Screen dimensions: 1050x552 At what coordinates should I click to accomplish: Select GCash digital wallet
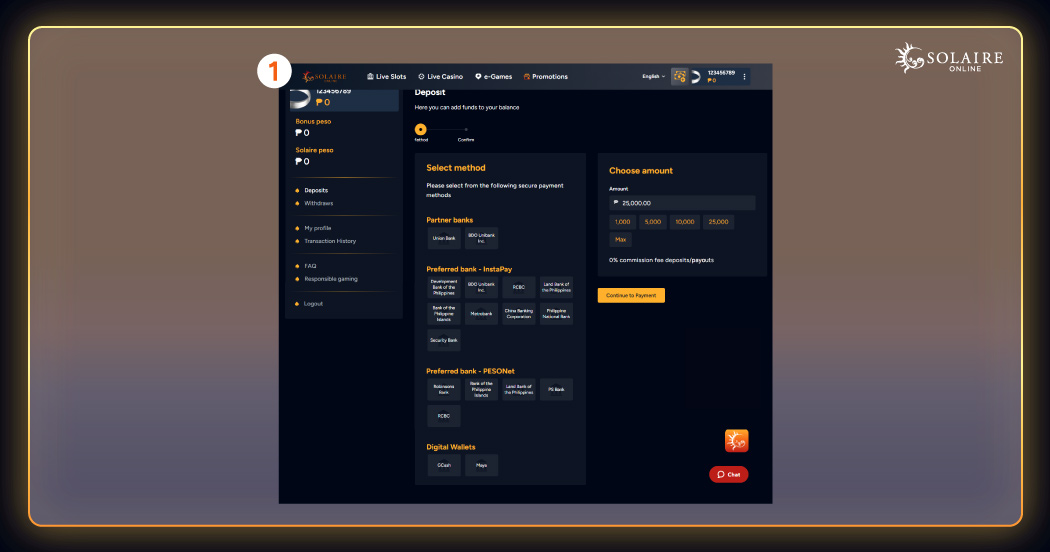pyautogui.click(x=444, y=465)
